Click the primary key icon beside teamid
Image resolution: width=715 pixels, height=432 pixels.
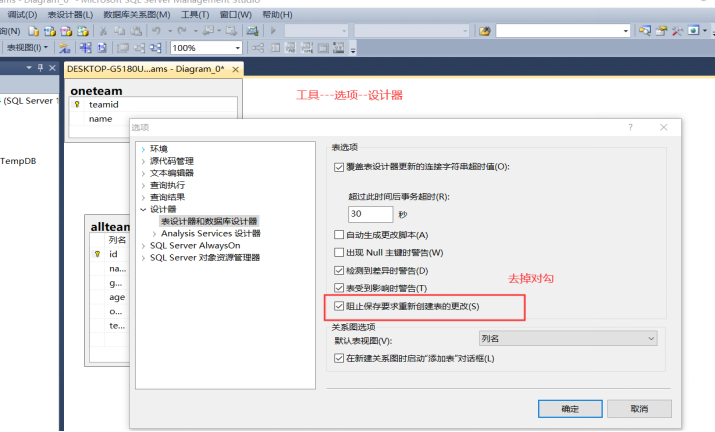tap(77, 104)
